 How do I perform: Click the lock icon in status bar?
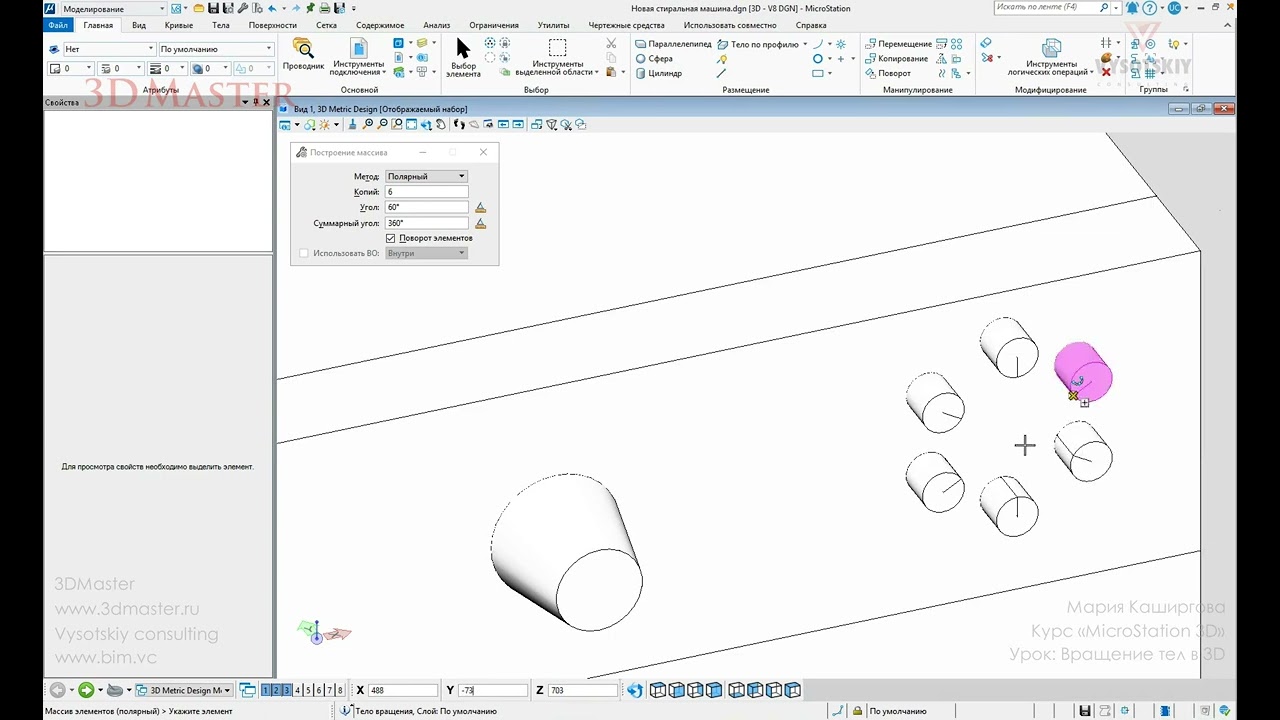click(x=858, y=711)
